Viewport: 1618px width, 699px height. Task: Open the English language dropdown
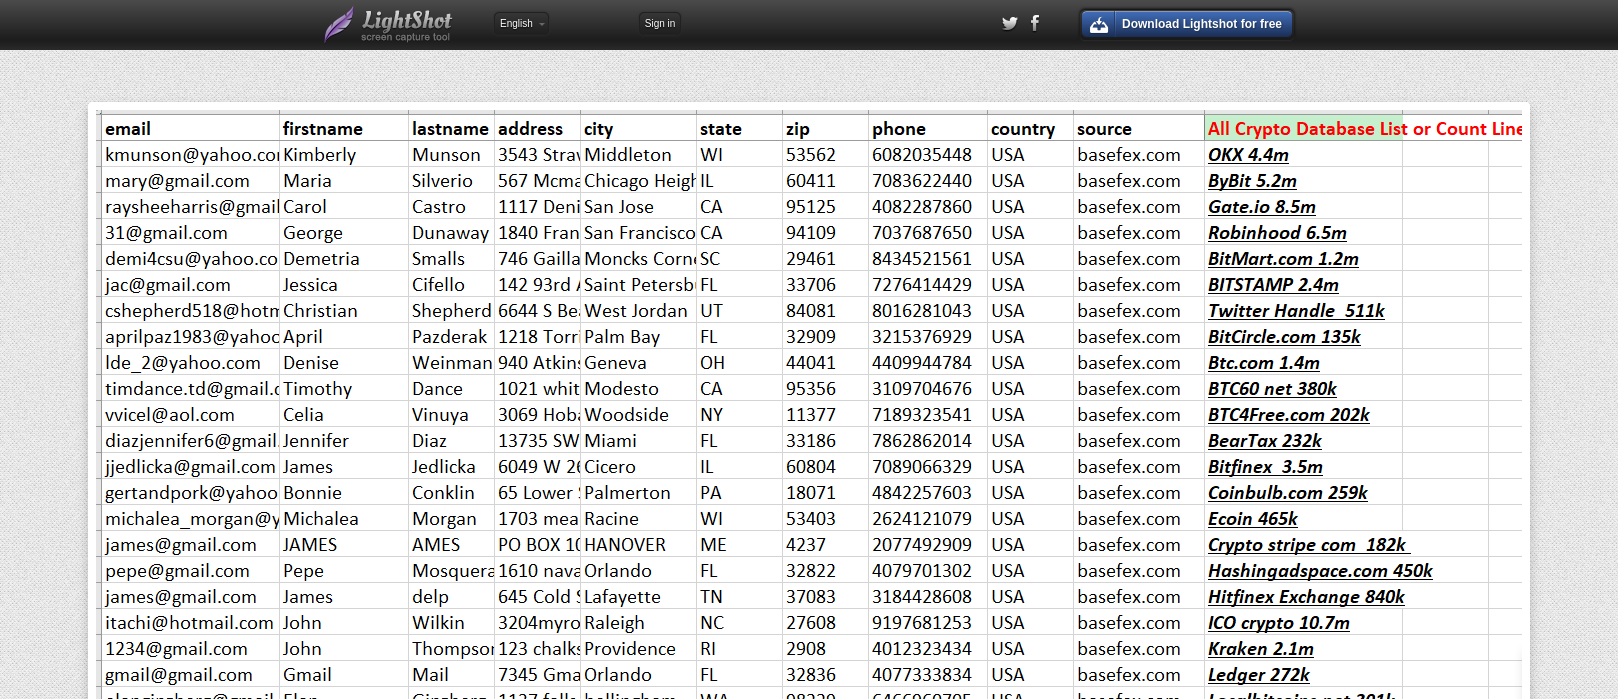point(522,23)
